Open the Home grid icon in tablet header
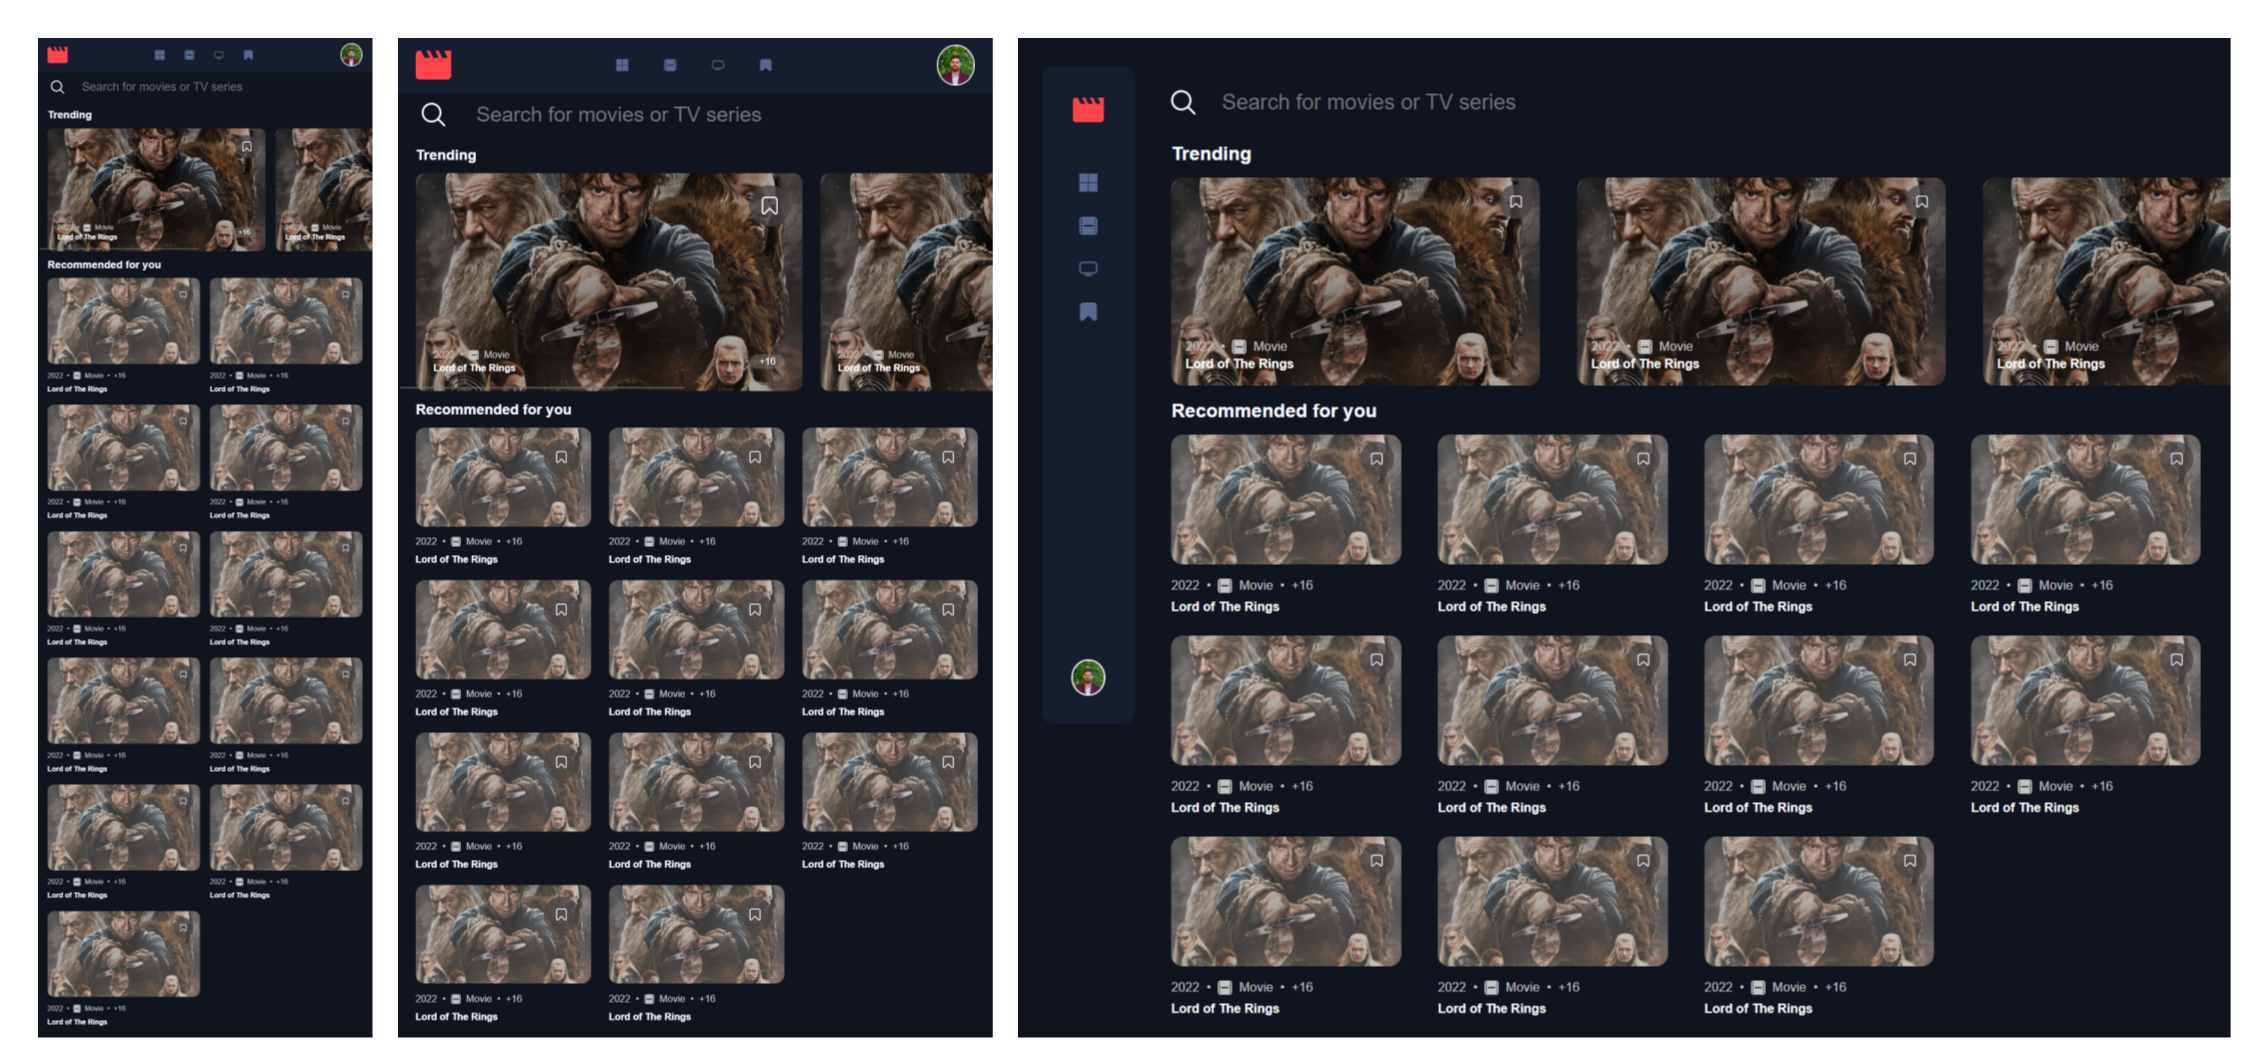This screenshot has width=2243, height=1050. point(622,65)
